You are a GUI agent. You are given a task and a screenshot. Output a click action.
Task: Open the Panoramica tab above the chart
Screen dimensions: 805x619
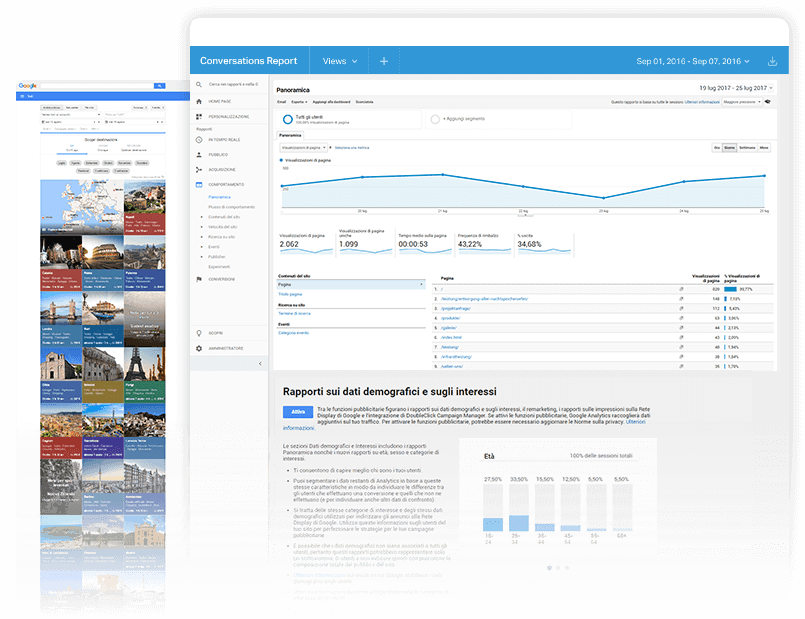(x=290, y=134)
